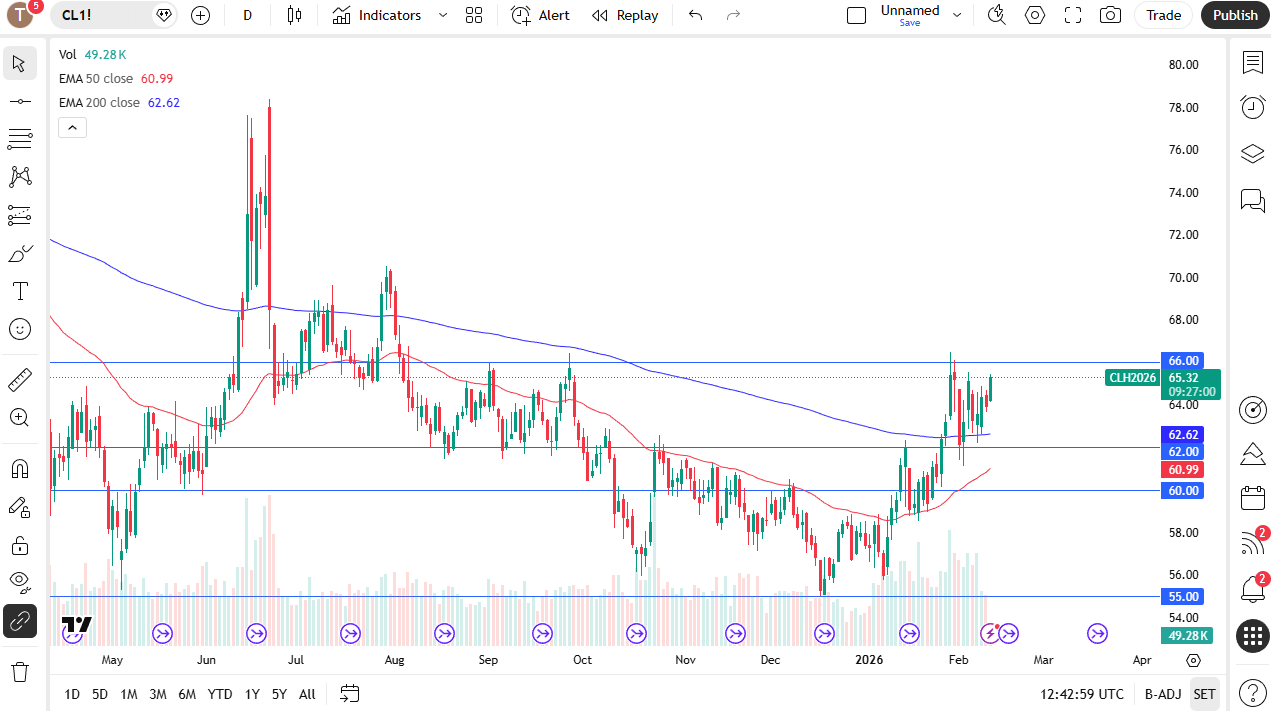Select the All date range
This screenshot has height=711, width=1271.
coord(307,694)
